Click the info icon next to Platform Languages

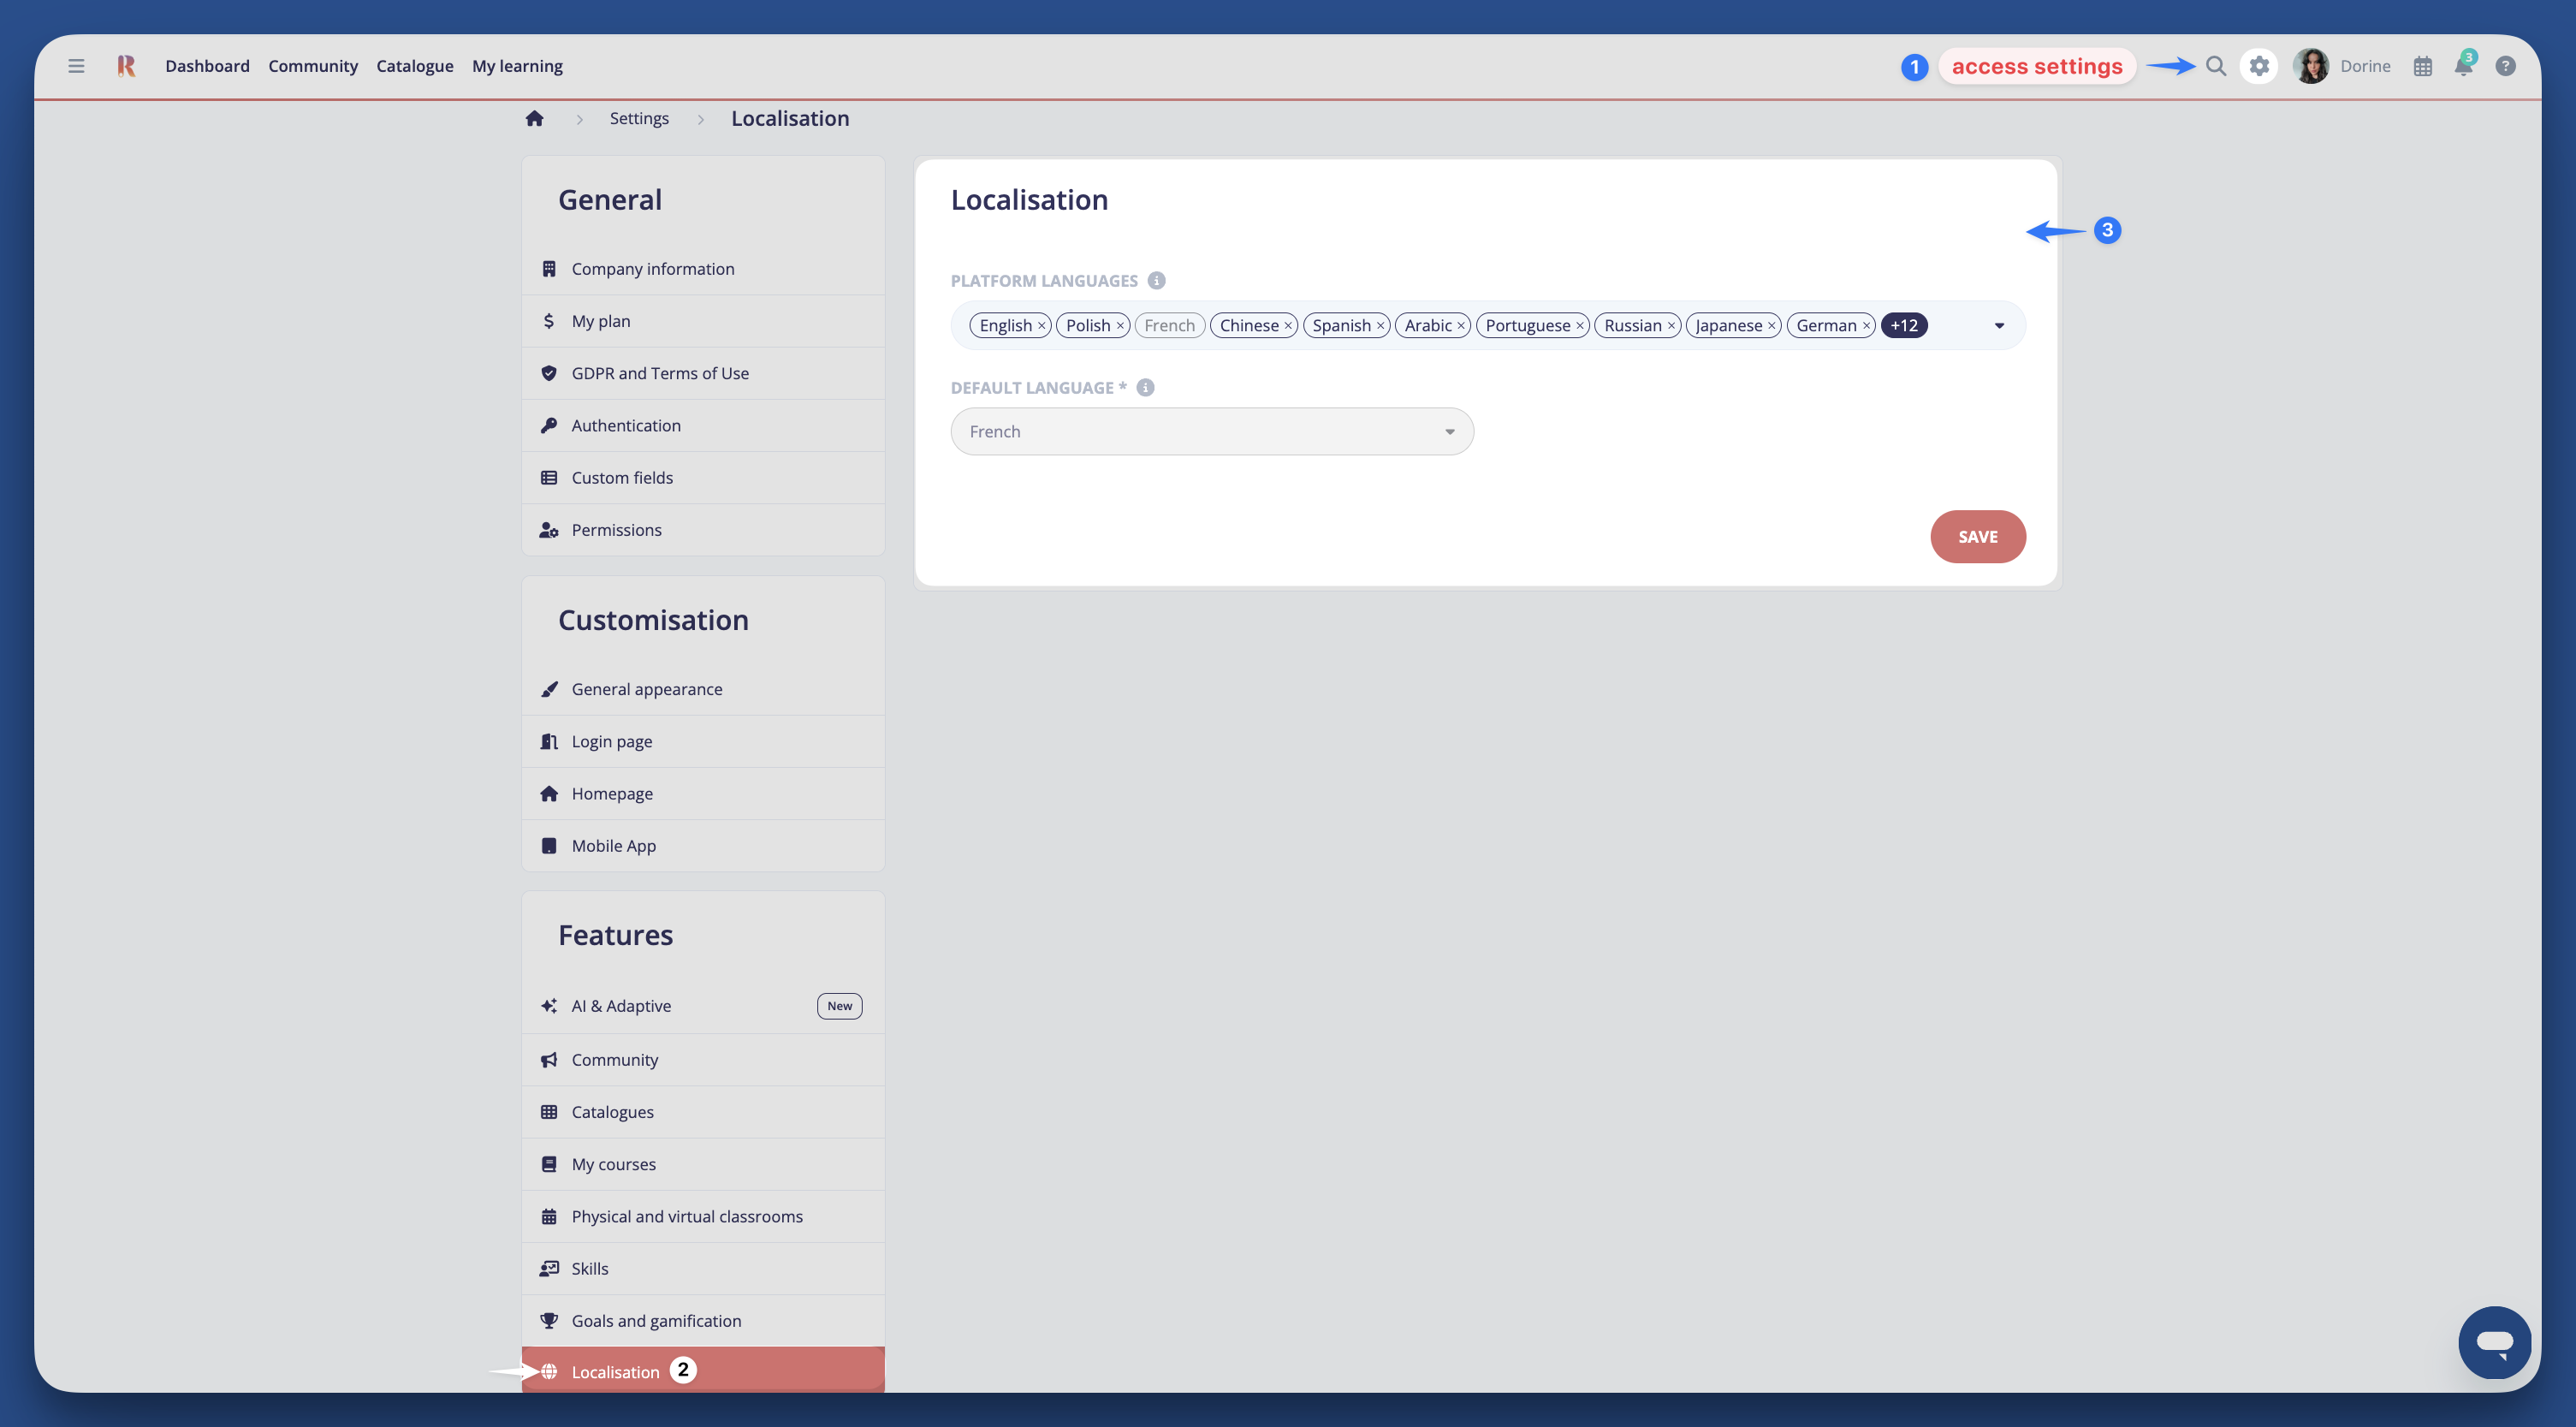[x=1157, y=280]
